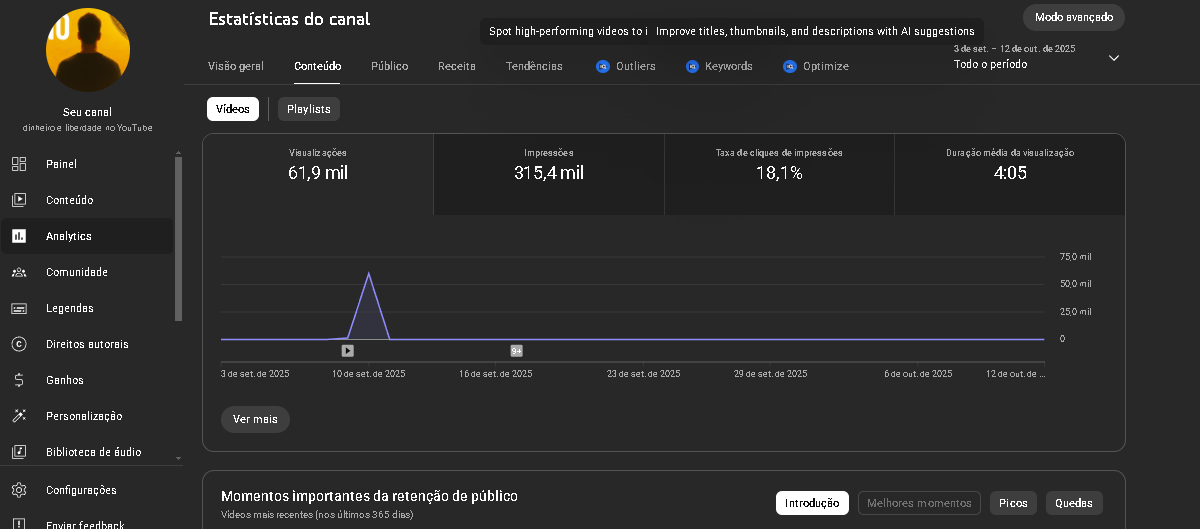Open the Painel dashboard icon
The height and width of the screenshot is (529, 1200).
tap(19, 164)
